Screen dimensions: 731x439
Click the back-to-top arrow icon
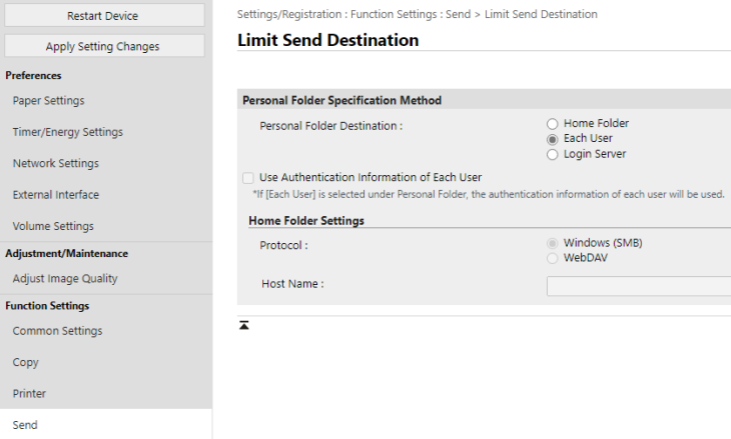(243, 325)
